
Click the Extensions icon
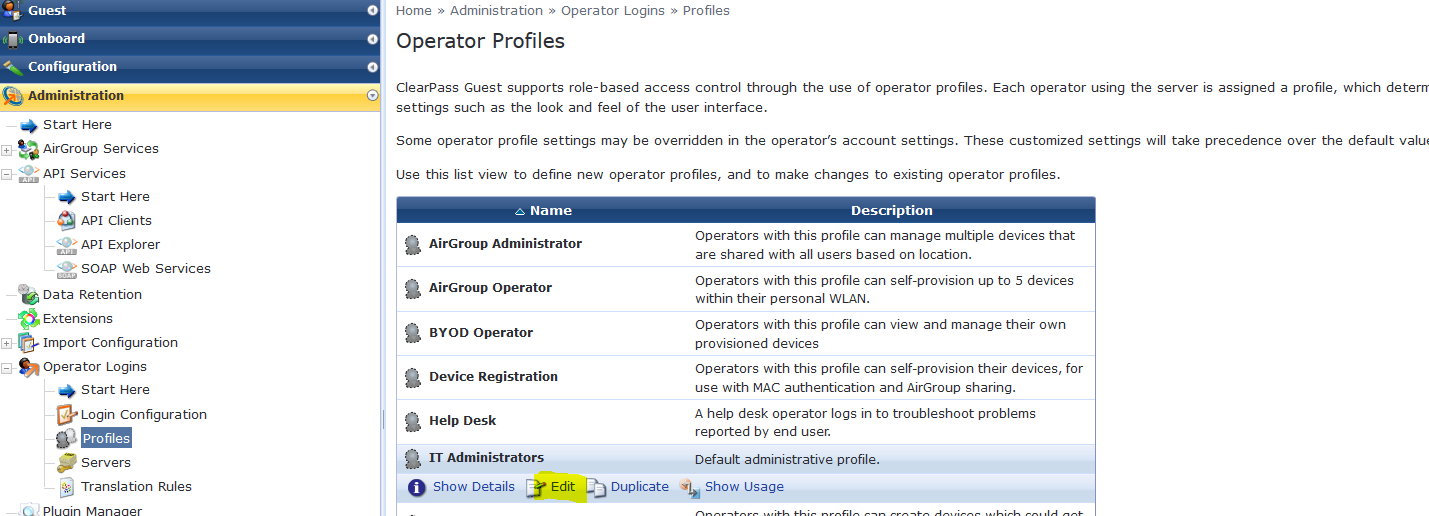[28, 319]
